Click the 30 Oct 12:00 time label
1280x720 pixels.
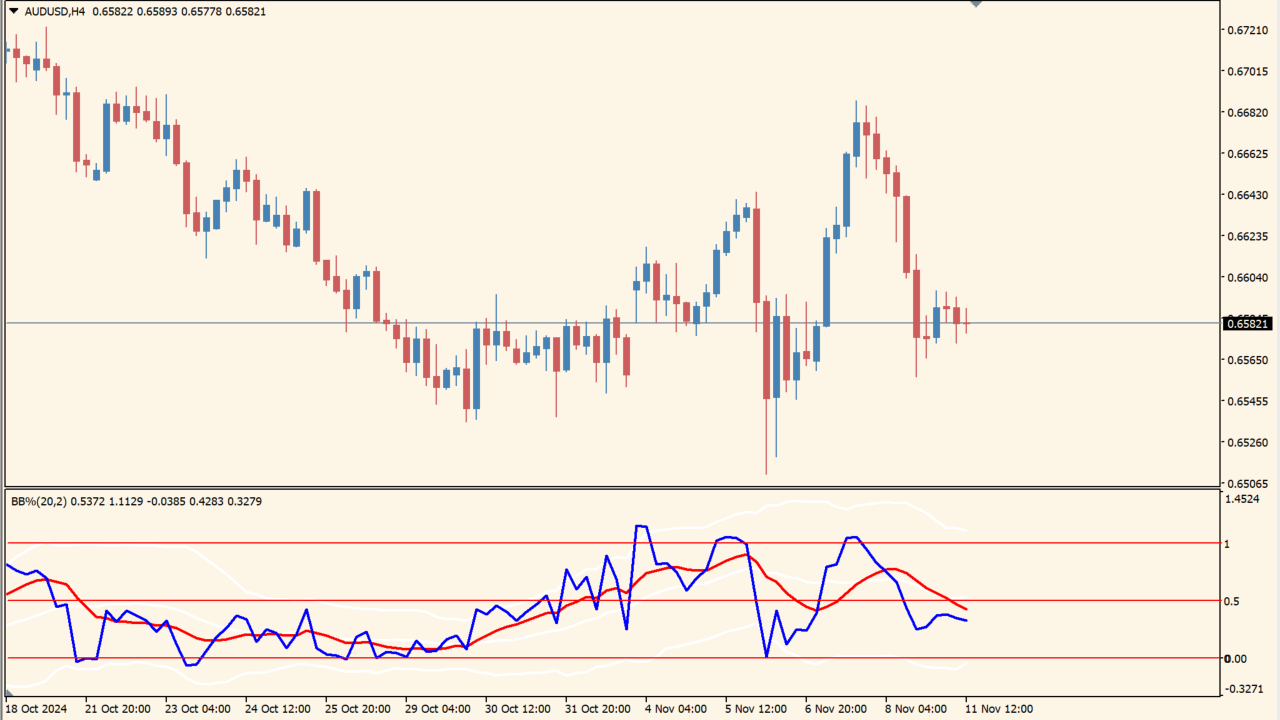click(x=518, y=709)
